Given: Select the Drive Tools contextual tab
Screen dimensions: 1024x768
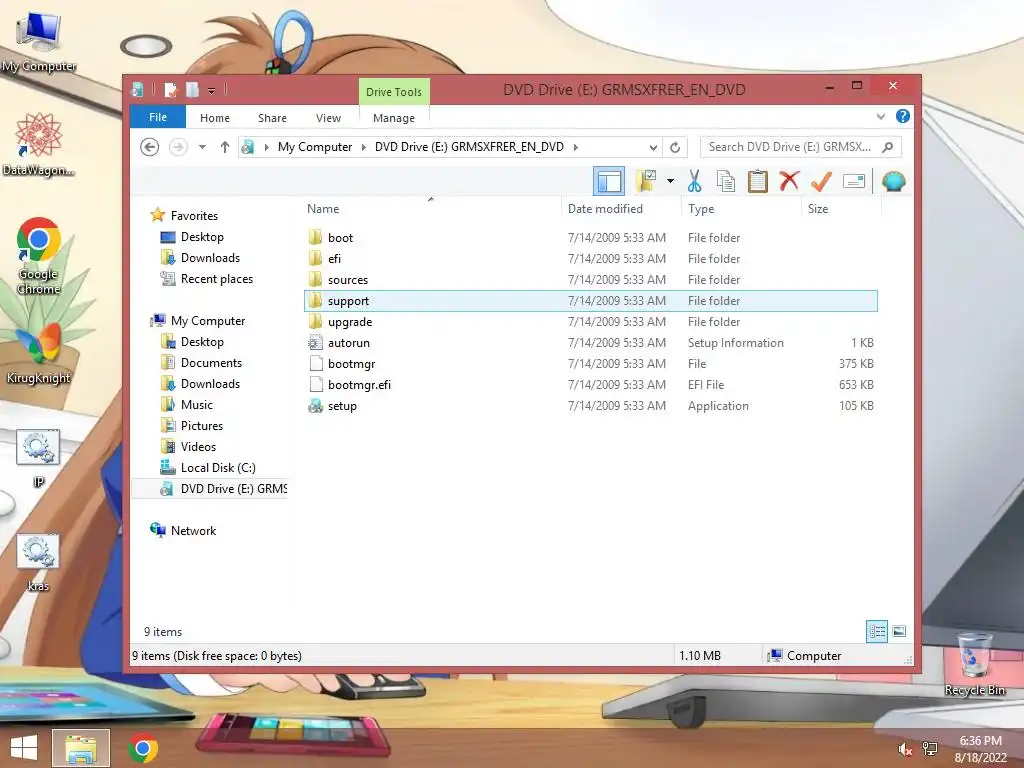Looking at the screenshot, I should point(394,92).
